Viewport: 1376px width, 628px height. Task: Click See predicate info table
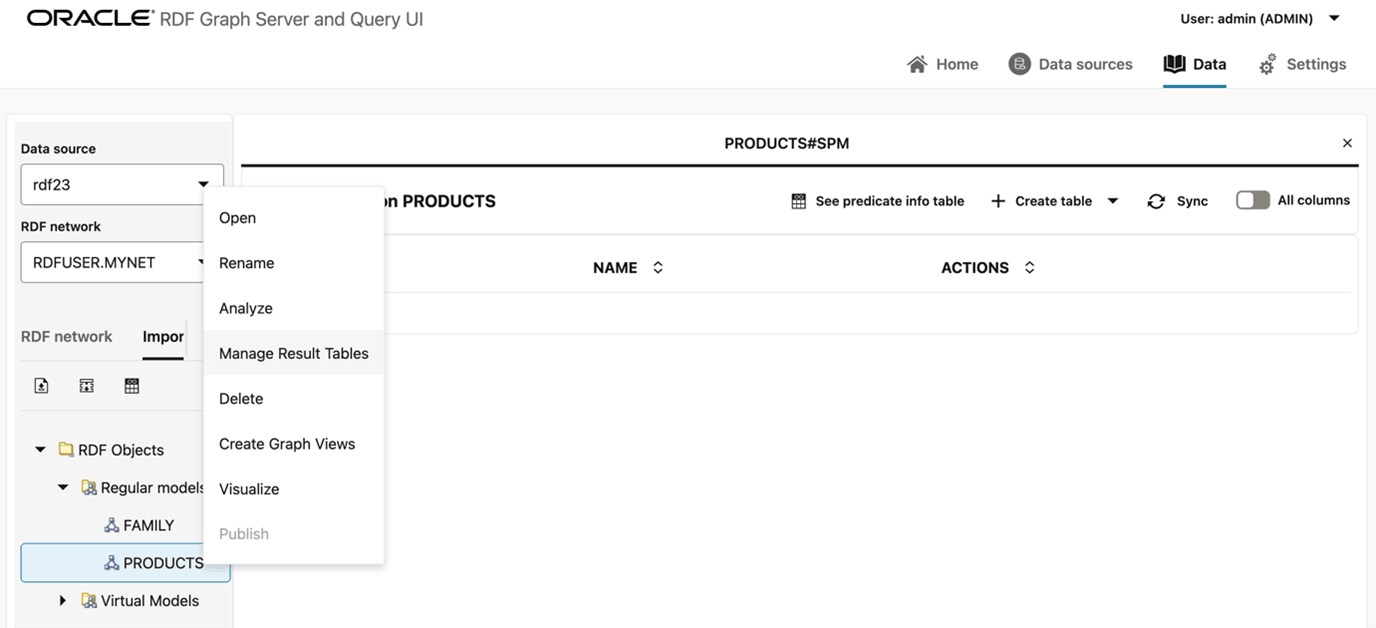pos(878,201)
